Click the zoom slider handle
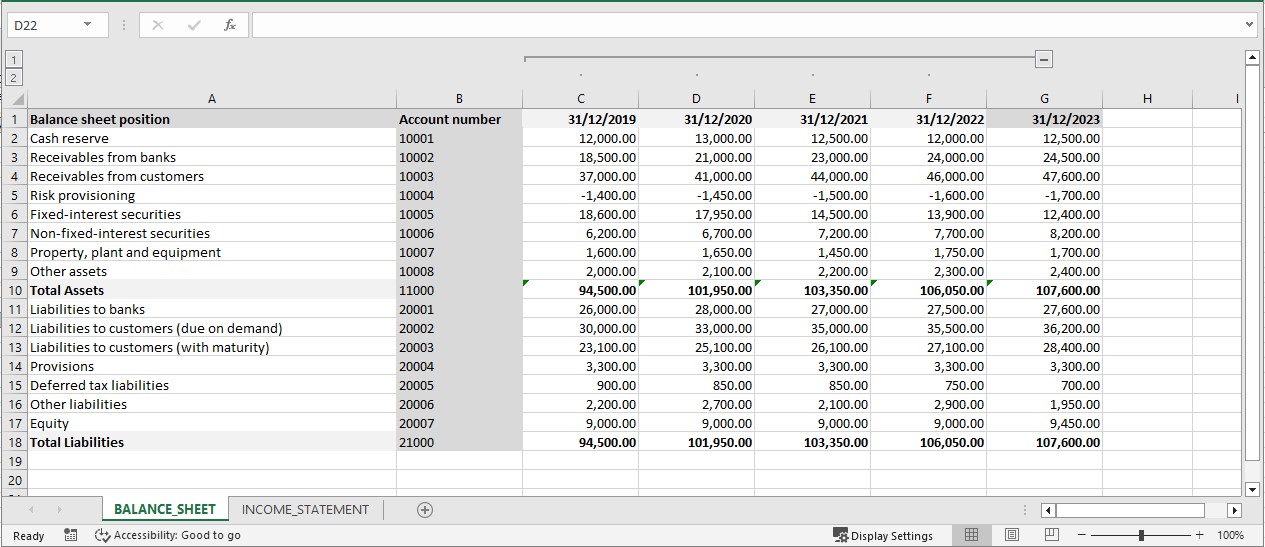This screenshot has width=1265, height=547. [1141, 535]
